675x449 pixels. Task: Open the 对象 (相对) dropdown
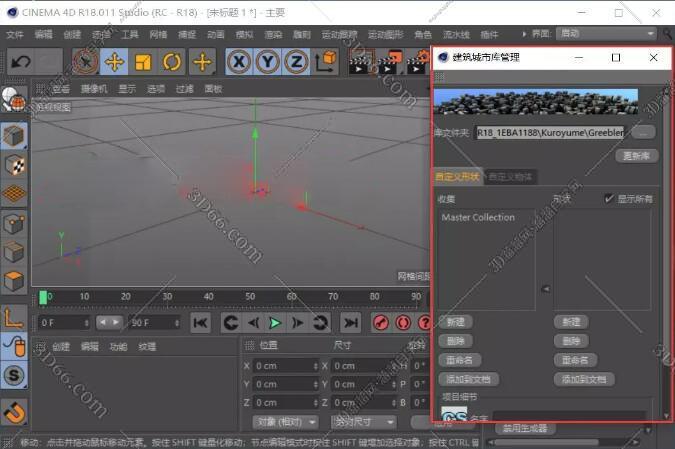tap(284, 422)
